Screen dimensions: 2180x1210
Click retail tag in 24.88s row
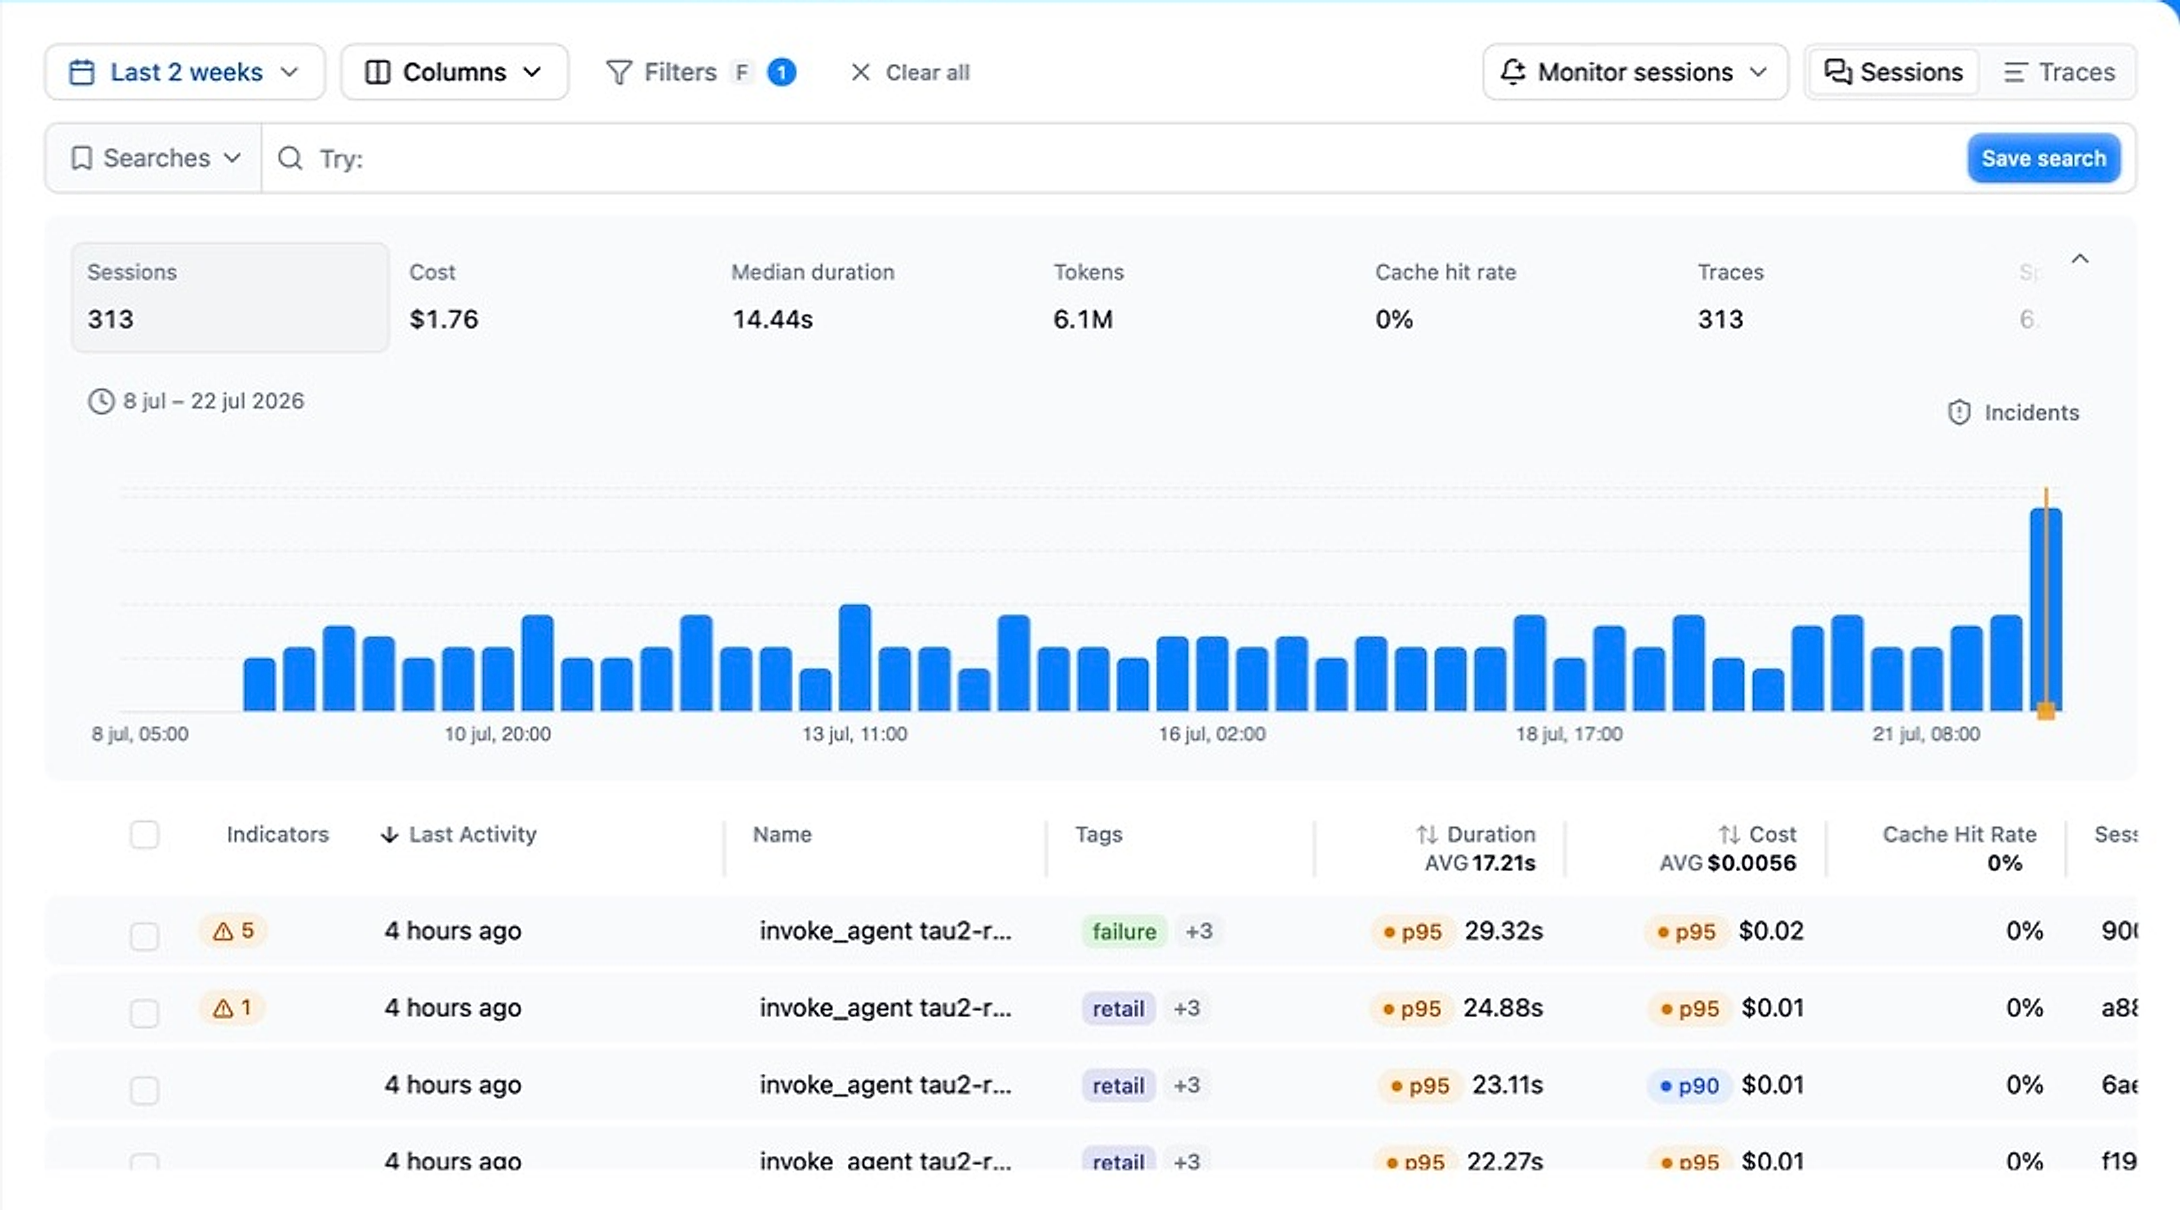pyautogui.click(x=1118, y=1008)
